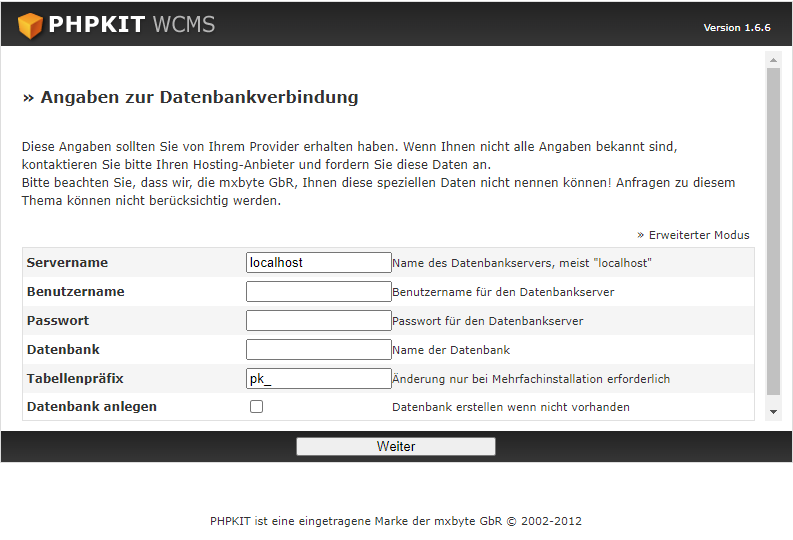Open the Erweiterter Modus link

(698, 235)
